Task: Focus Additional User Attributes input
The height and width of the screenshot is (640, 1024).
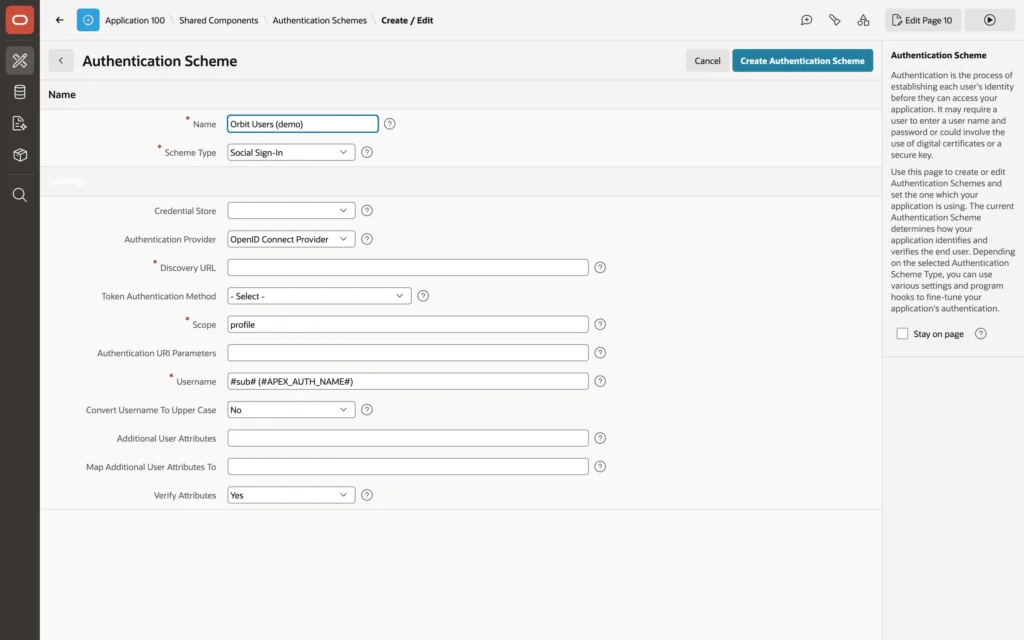Action: tap(408, 438)
